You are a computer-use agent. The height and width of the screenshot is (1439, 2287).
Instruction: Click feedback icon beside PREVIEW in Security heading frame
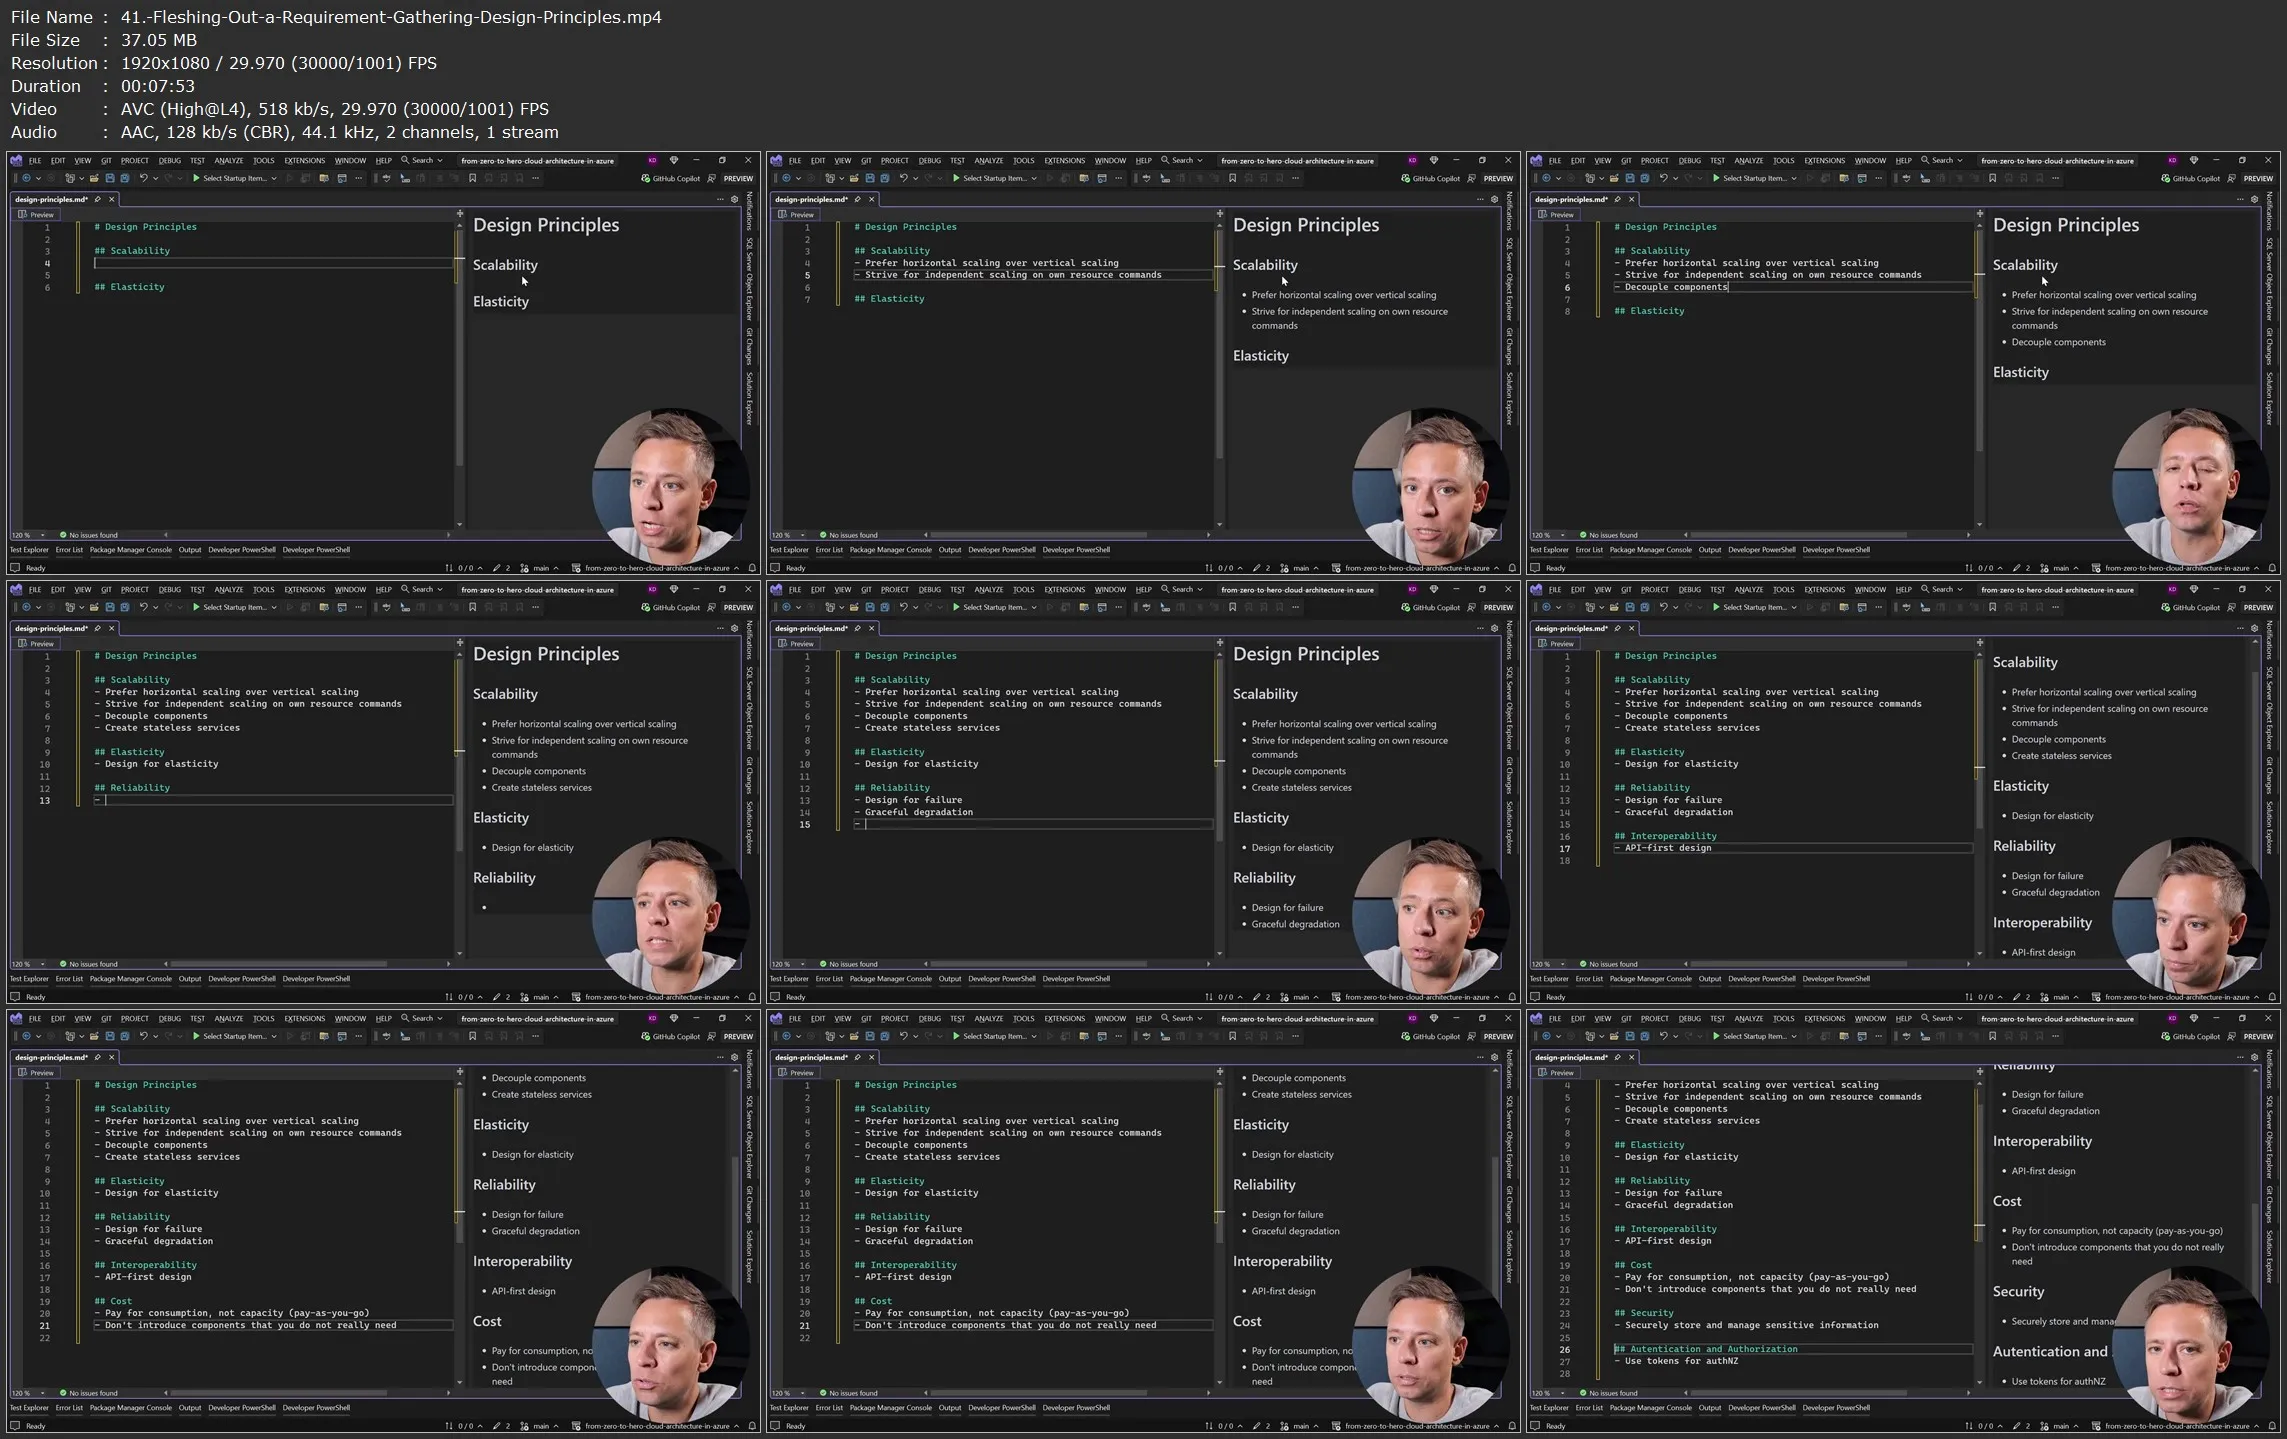click(x=2232, y=1036)
